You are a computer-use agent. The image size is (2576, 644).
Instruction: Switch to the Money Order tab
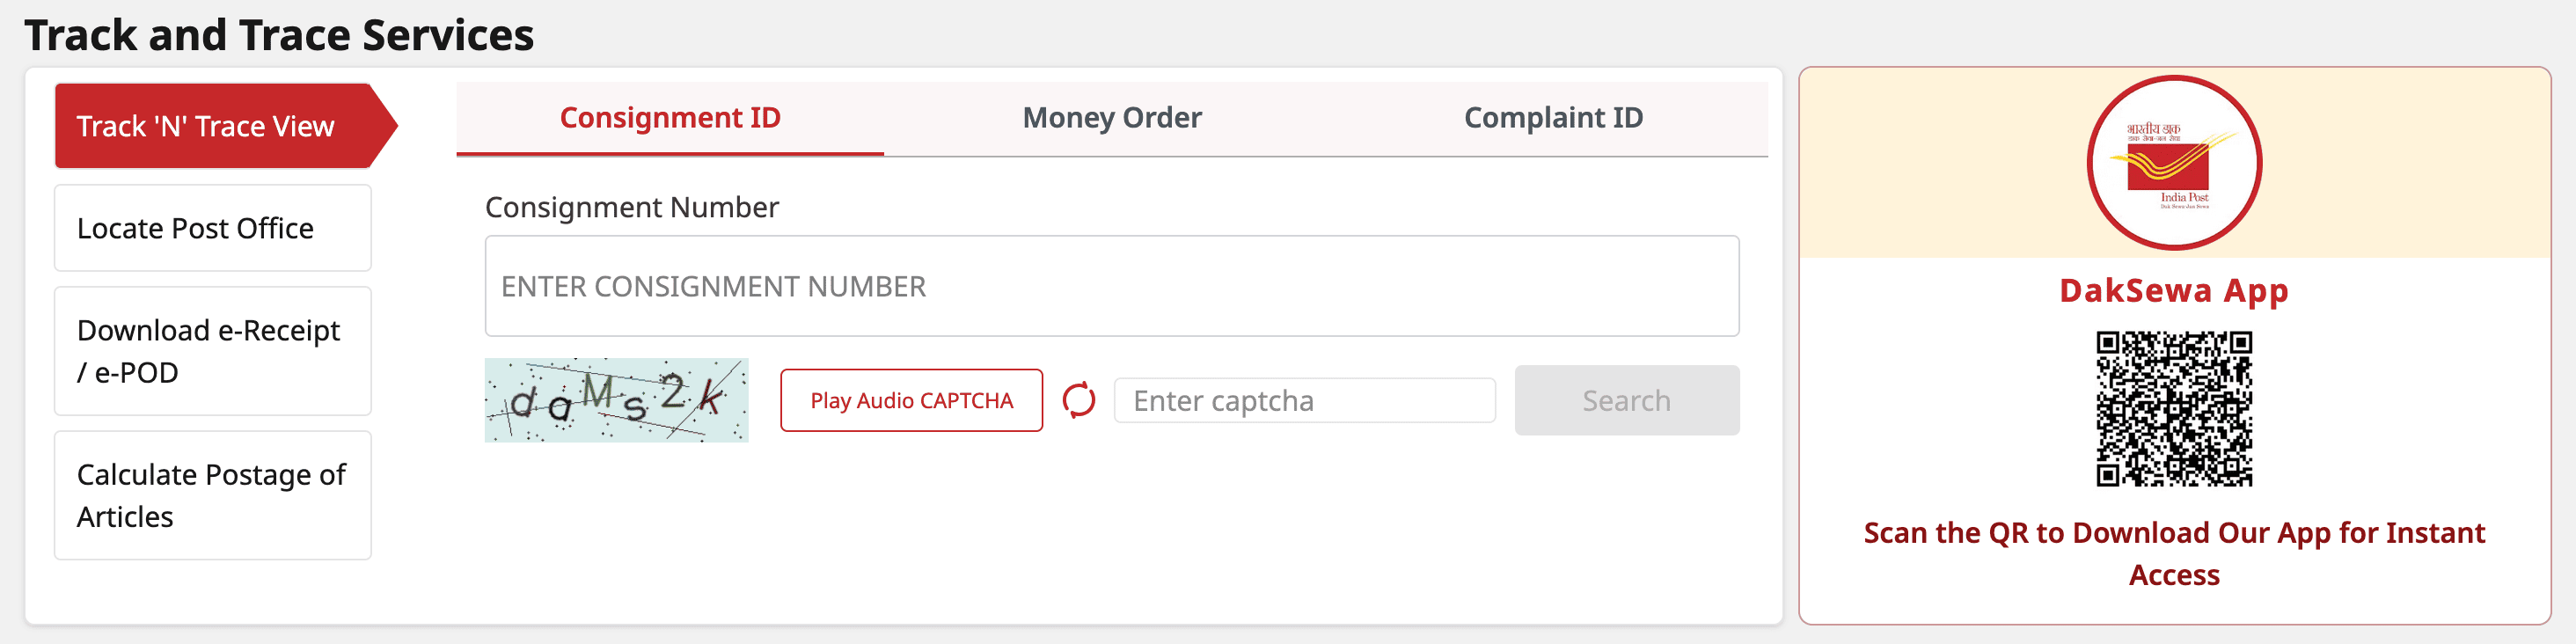point(1111,117)
